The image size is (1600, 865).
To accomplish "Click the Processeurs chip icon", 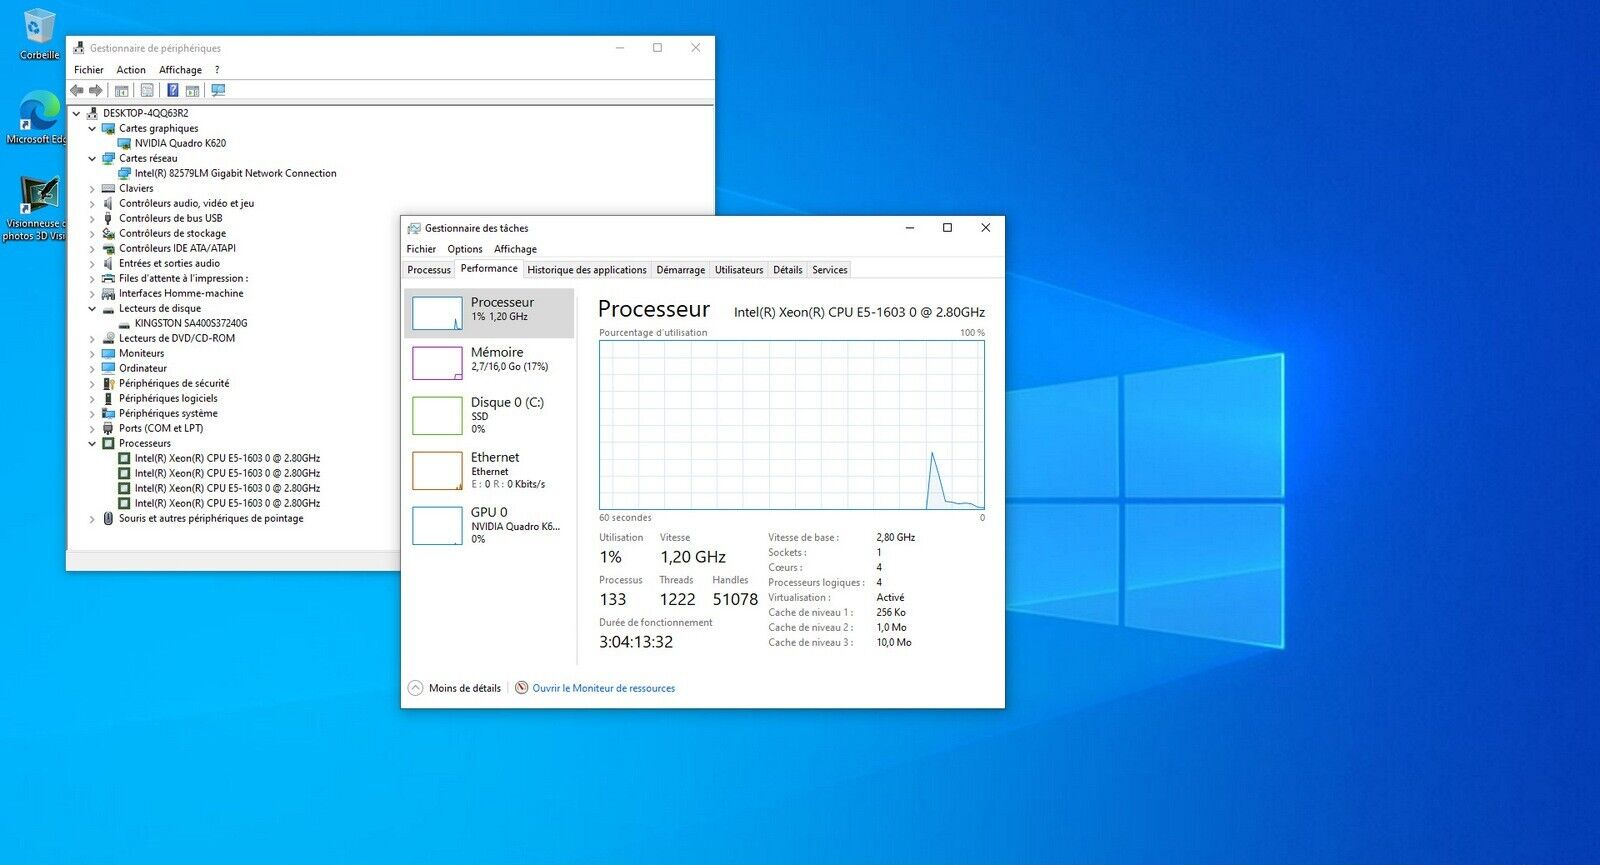I will pos(108,443).
